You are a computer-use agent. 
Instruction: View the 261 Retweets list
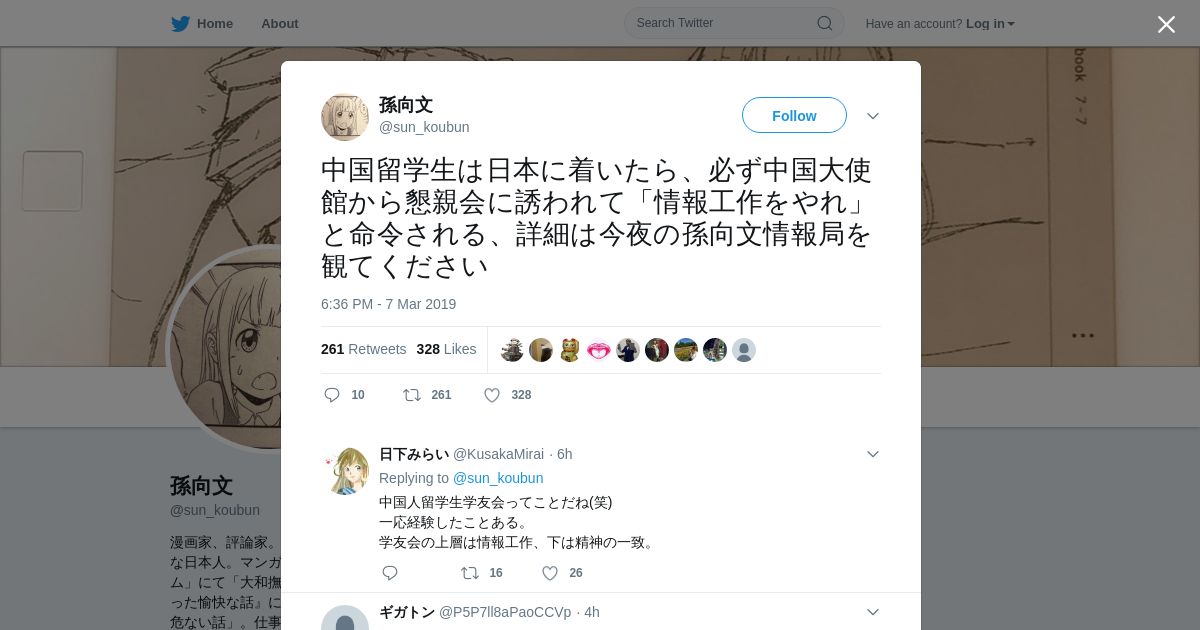(x=363, y=349)
